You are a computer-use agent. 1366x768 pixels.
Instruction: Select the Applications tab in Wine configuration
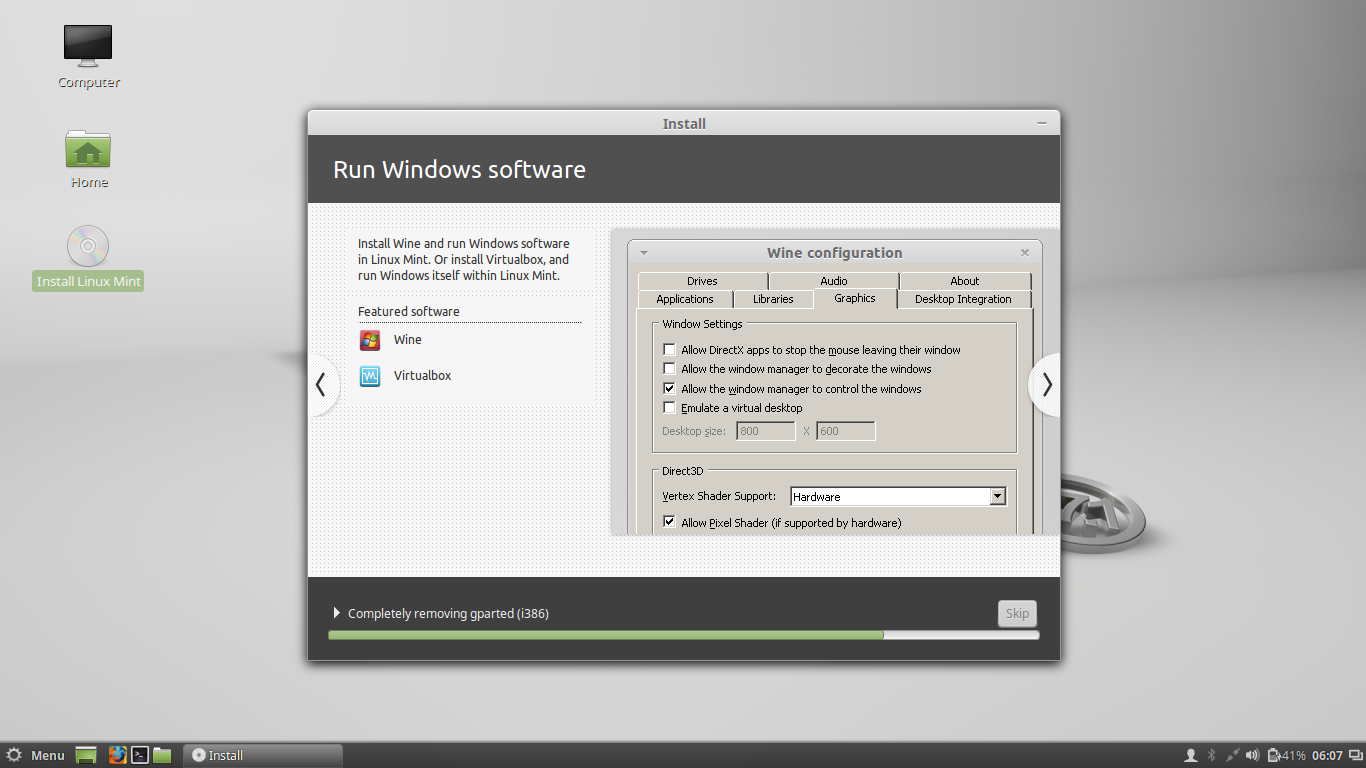click(685, 299)
